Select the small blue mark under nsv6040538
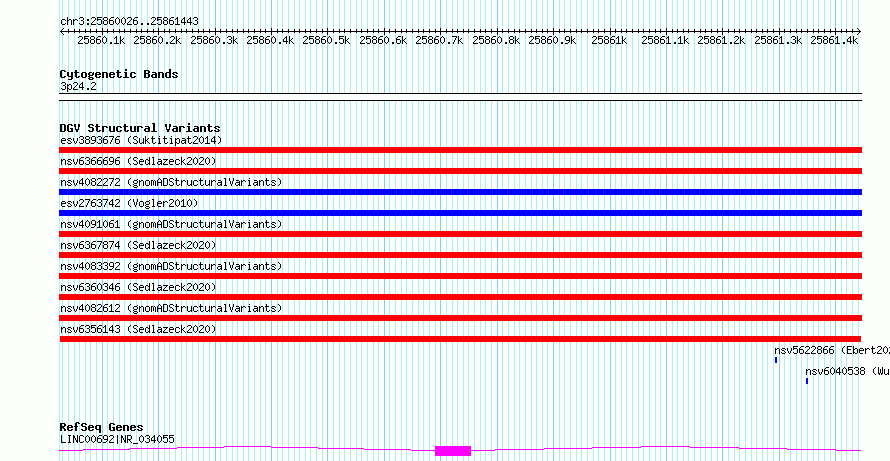 click(x=807, y=381)
